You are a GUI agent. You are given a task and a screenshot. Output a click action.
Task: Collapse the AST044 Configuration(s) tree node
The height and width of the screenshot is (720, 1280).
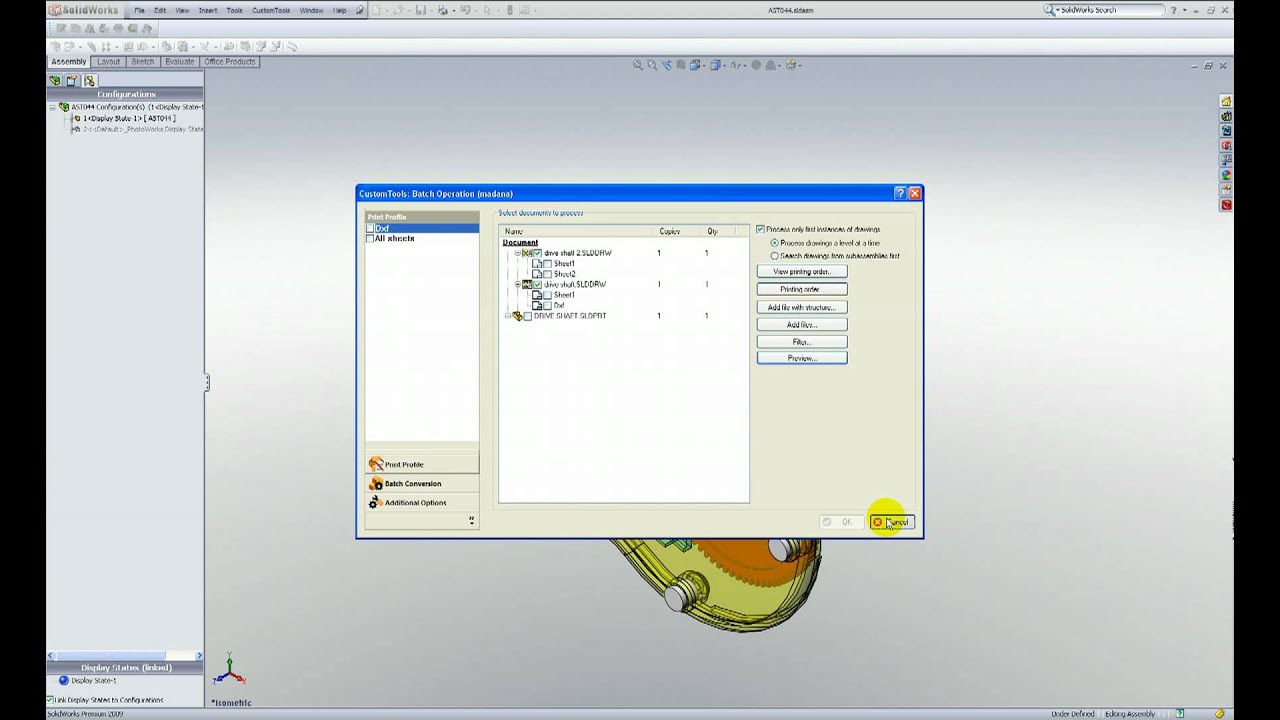pyautogui.click(x=52, y=106)
